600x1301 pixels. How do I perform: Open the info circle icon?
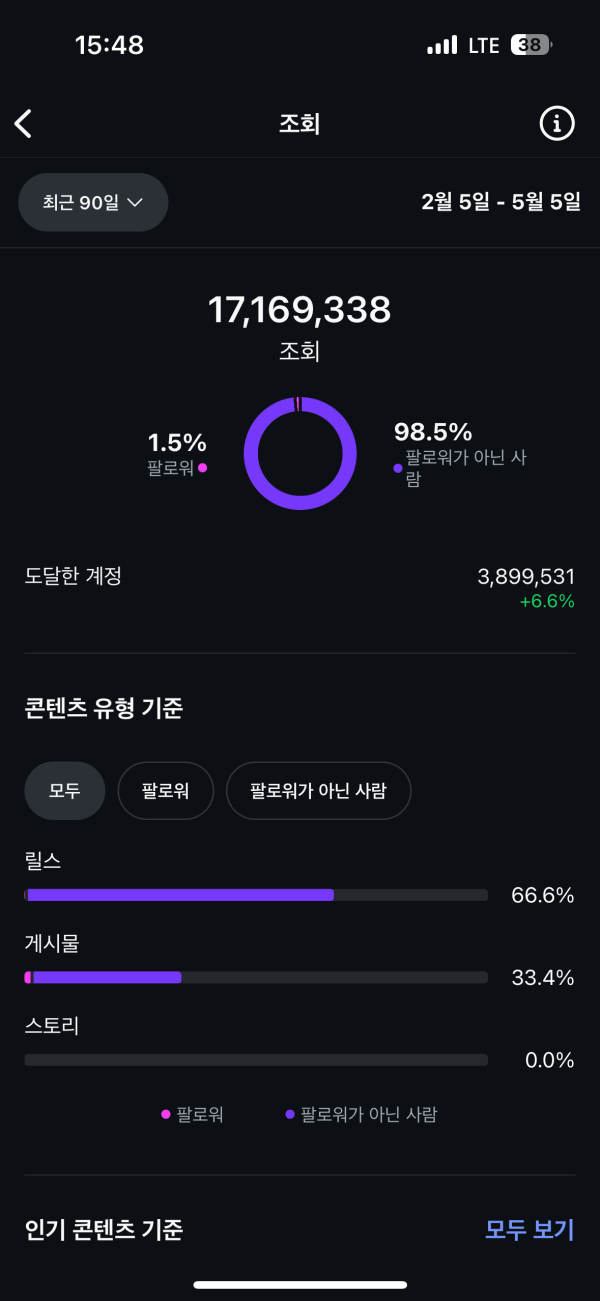click(557, 124)
